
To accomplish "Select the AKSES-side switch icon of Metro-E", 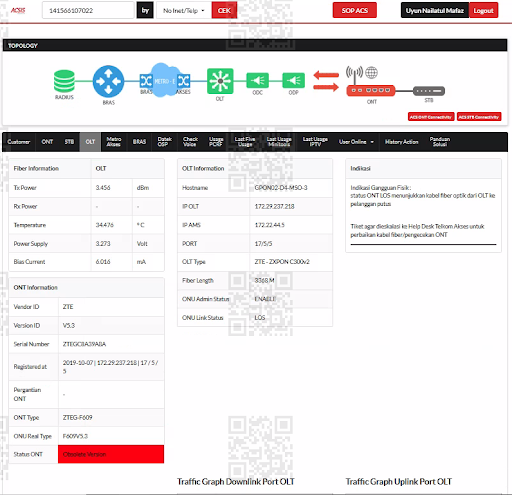I will tap(184, 81).
